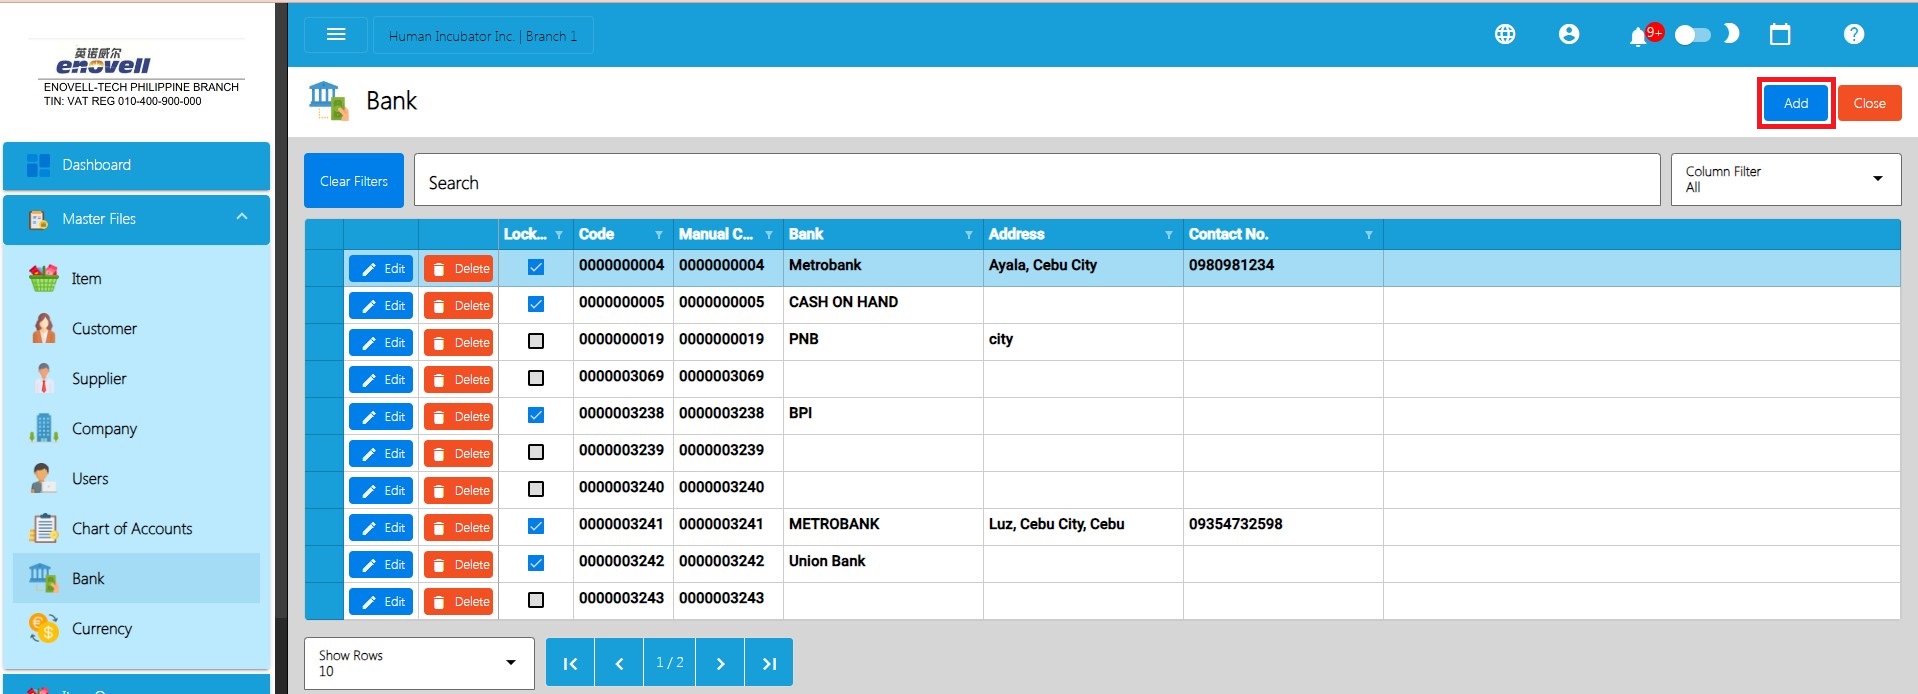Click the hamburger menu icon
Screen dimensions: 1918x694
pos(336,35)
